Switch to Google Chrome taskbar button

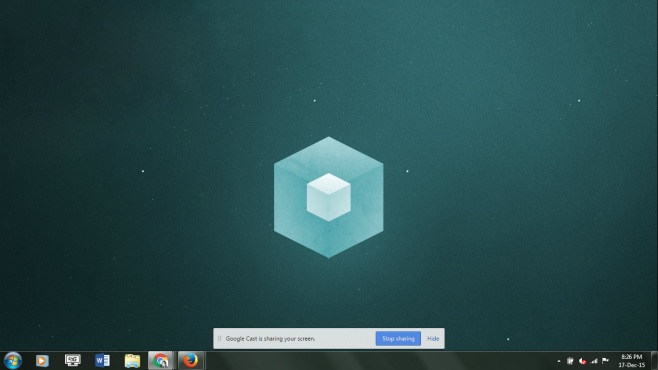pyautogui.click(x=161, y=360)
